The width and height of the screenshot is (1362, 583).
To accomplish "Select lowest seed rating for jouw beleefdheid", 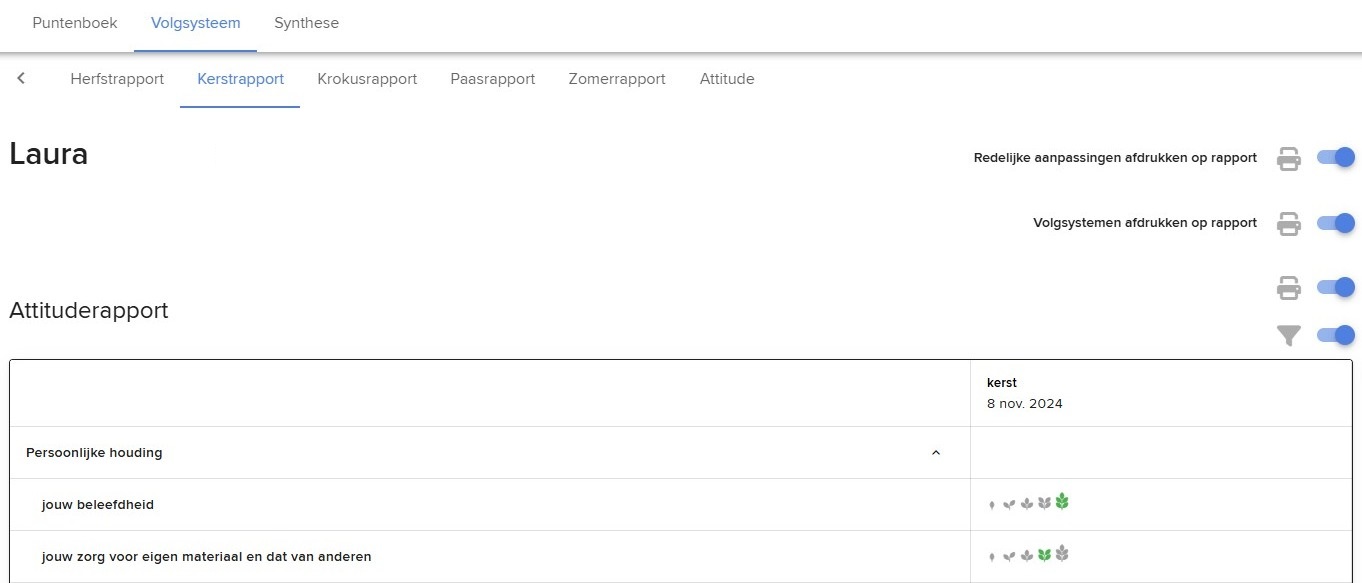I will click(x=992, y=505).
